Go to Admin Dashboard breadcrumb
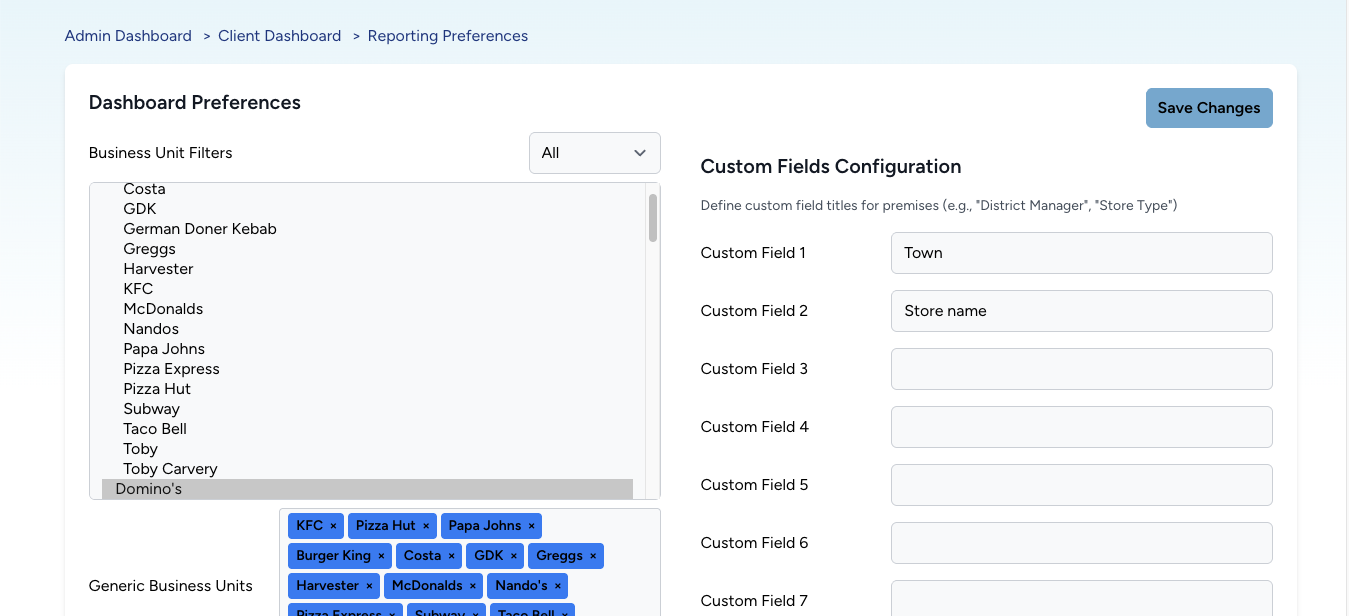Viewport: 1349px width, 616px height. (128, 36)
